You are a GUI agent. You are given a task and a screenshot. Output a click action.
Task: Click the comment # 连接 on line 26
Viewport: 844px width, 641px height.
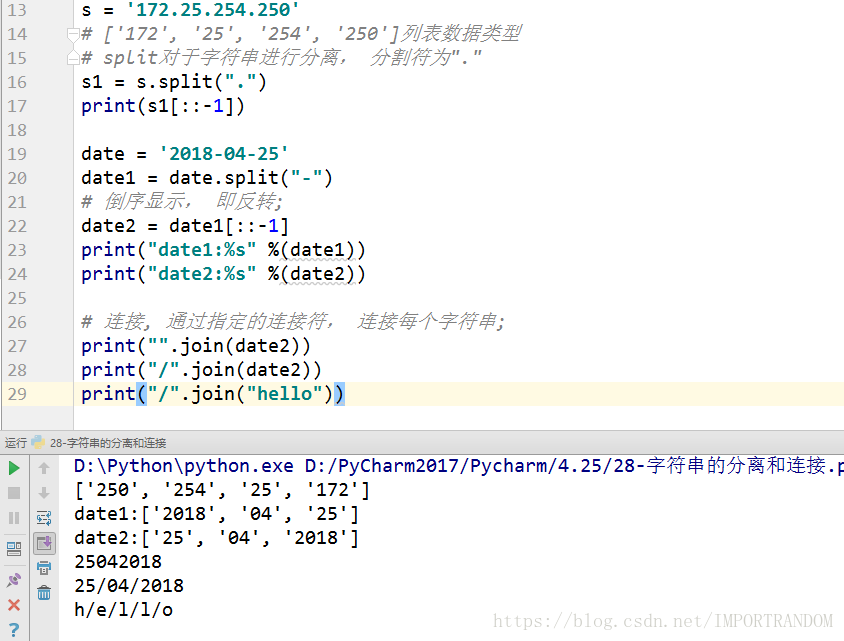click(x=293, y=322)
